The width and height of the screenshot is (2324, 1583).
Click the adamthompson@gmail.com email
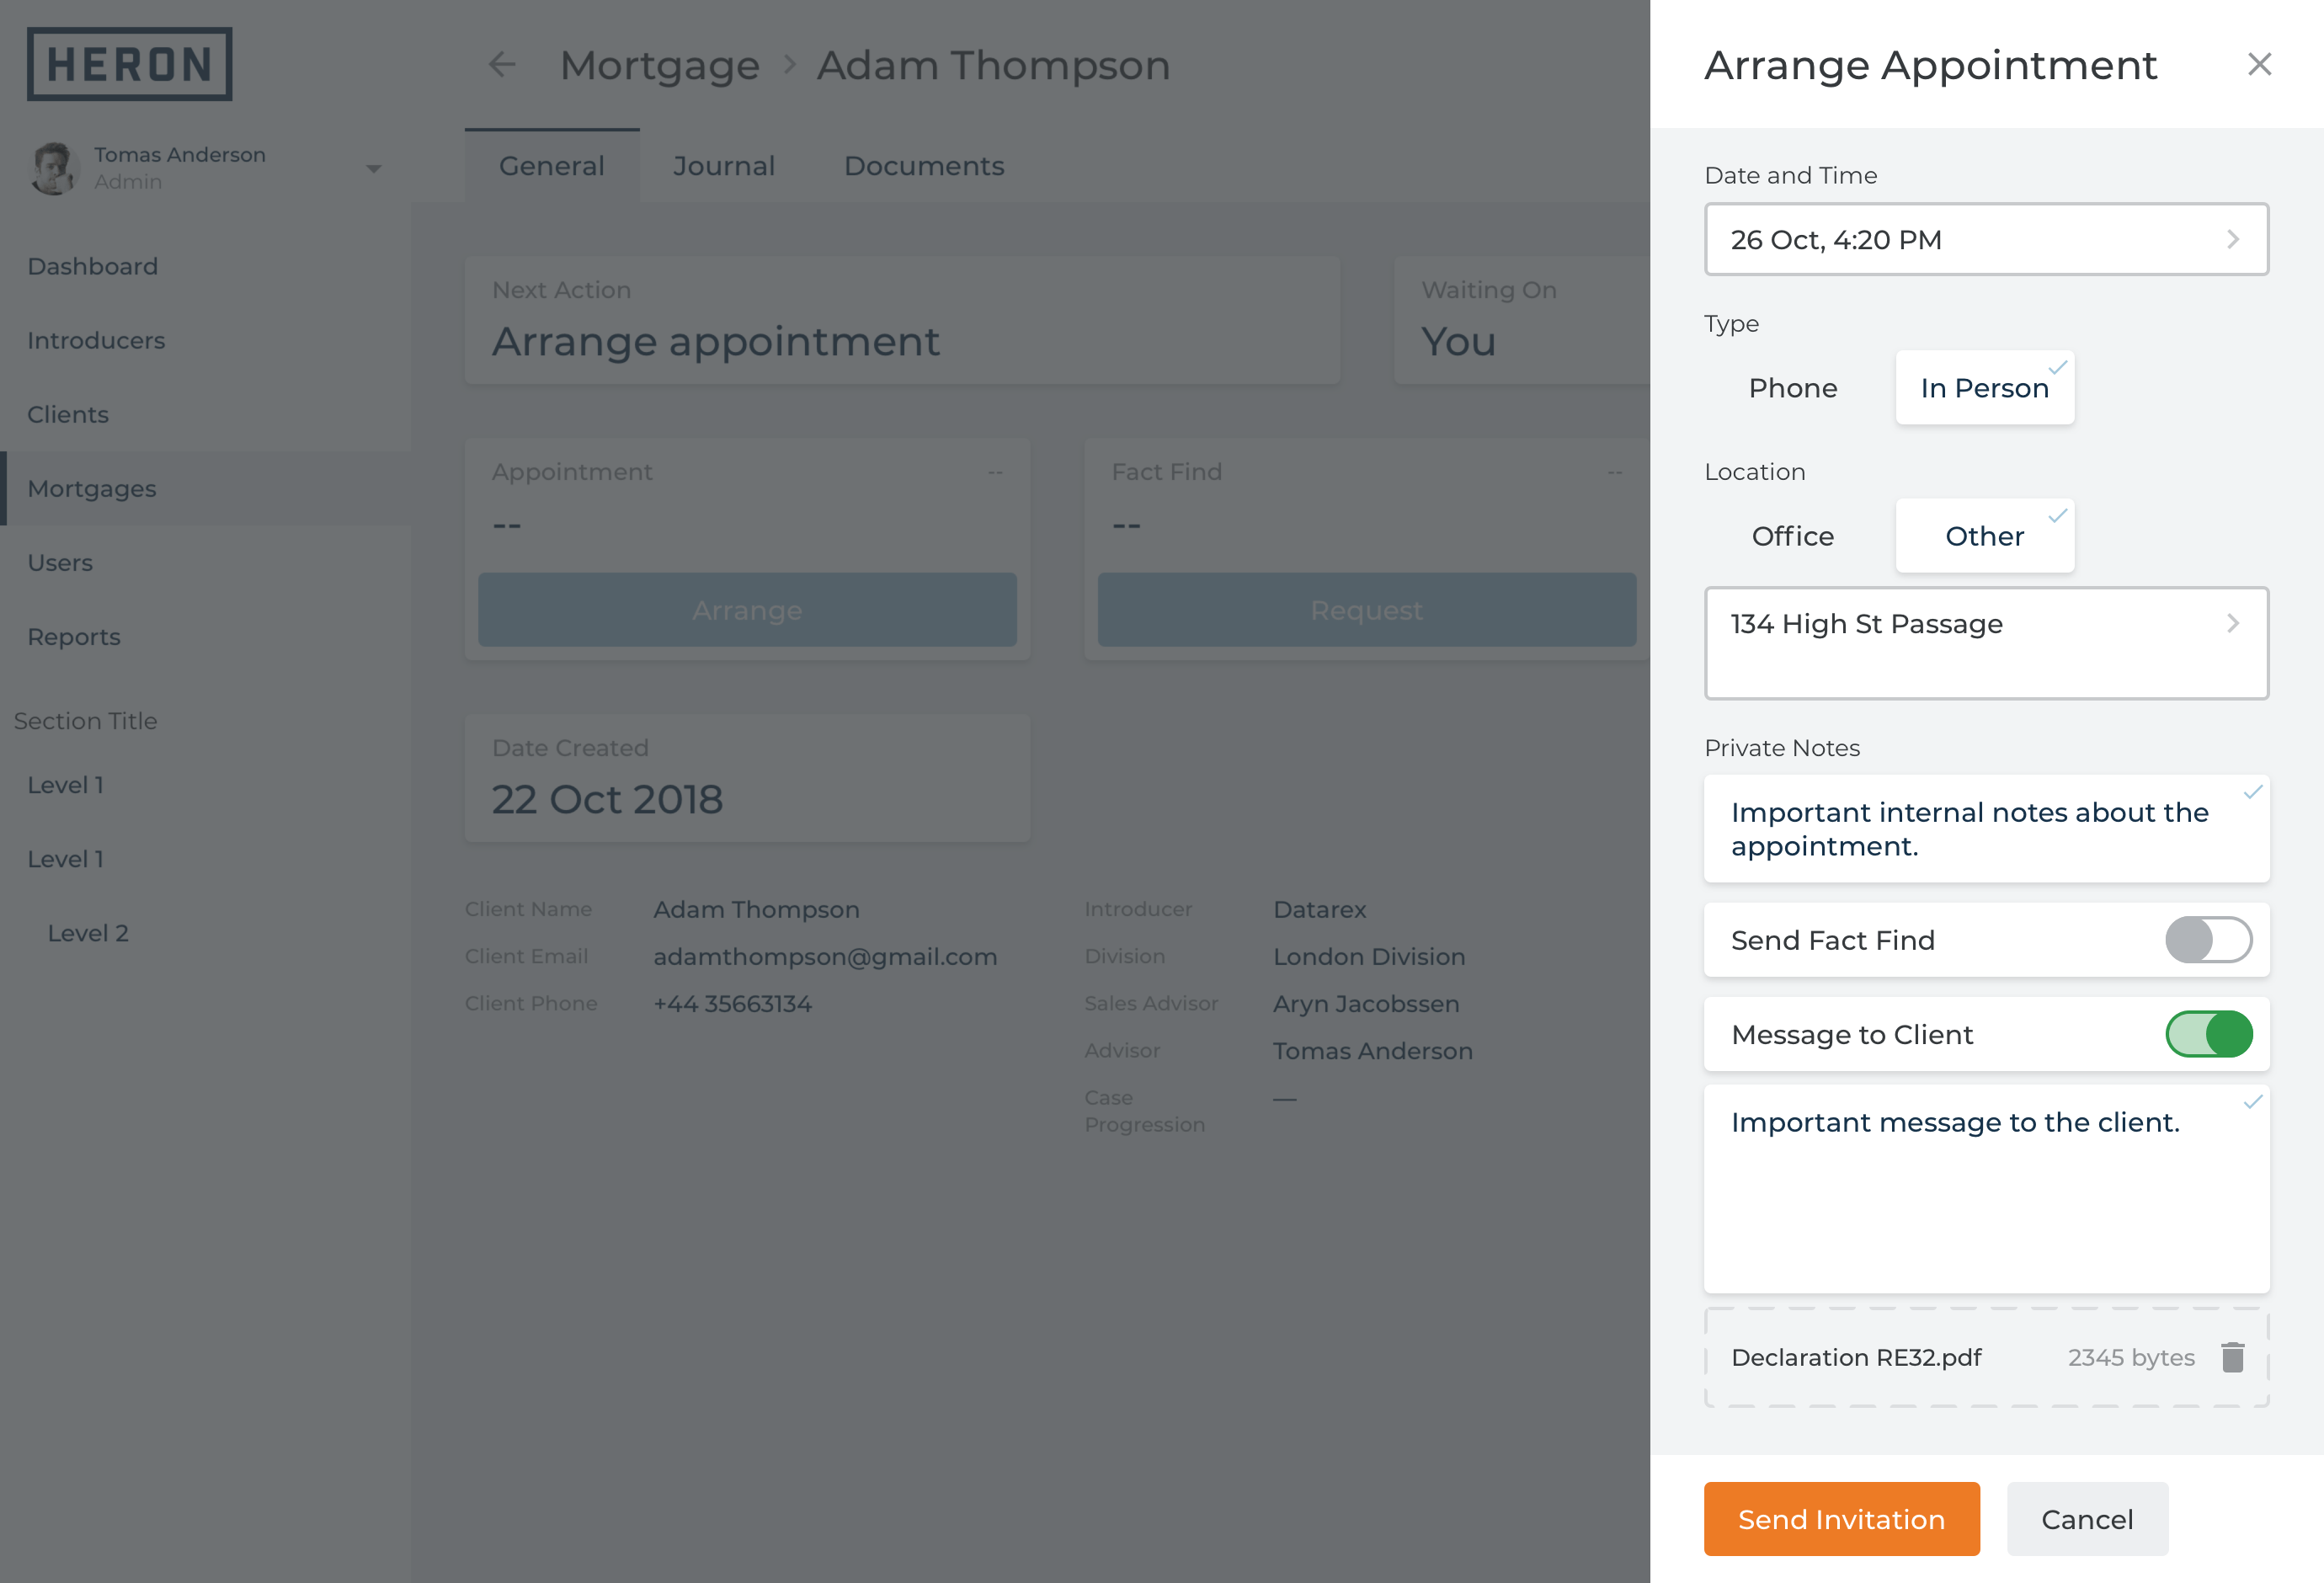click(x=825, y=957)
